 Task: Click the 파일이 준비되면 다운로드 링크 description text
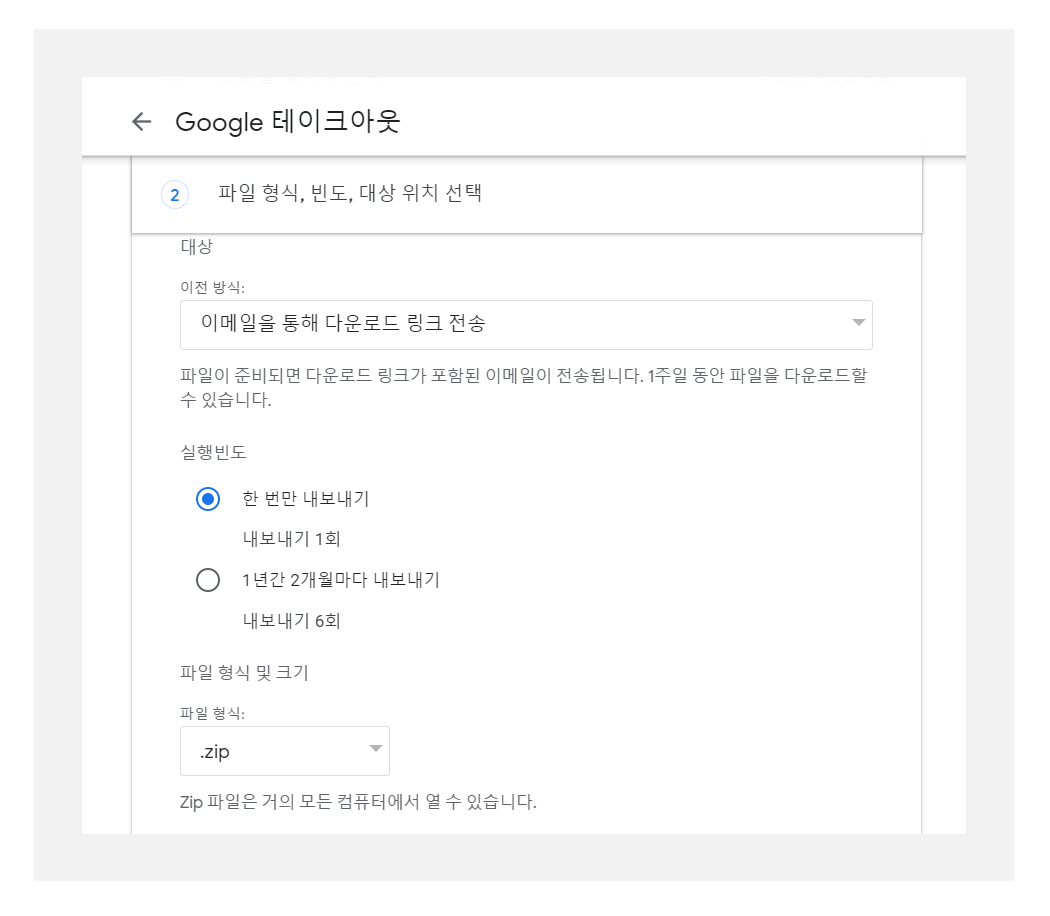point(524,388)
